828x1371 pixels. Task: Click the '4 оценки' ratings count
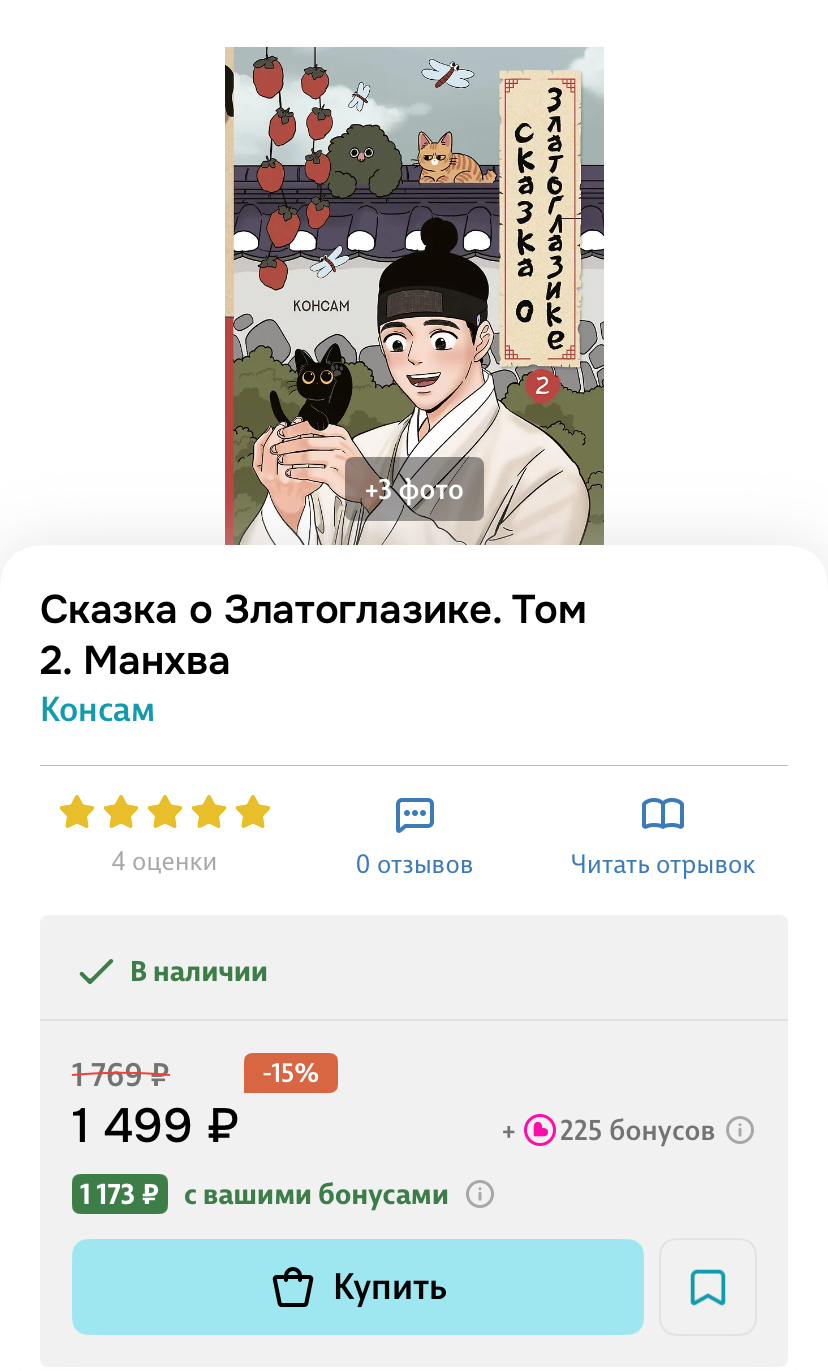click(x=164, y=862)
